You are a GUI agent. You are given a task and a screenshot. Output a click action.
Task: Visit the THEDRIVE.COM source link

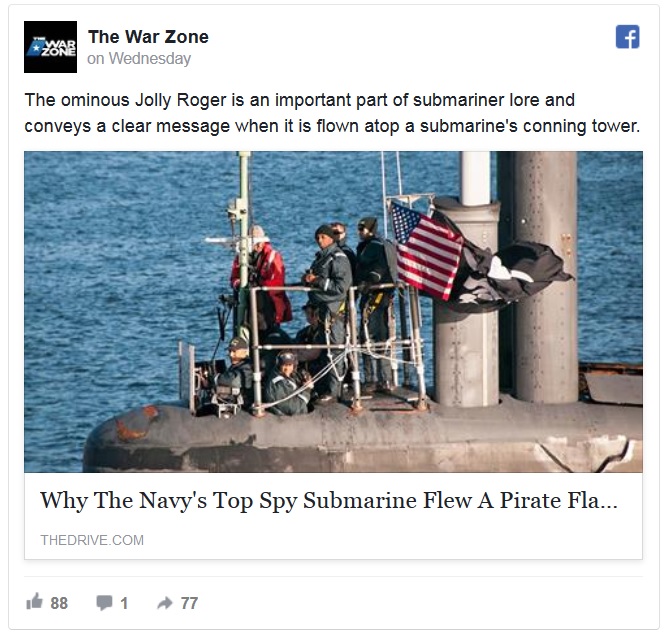[x=92, y=540]
